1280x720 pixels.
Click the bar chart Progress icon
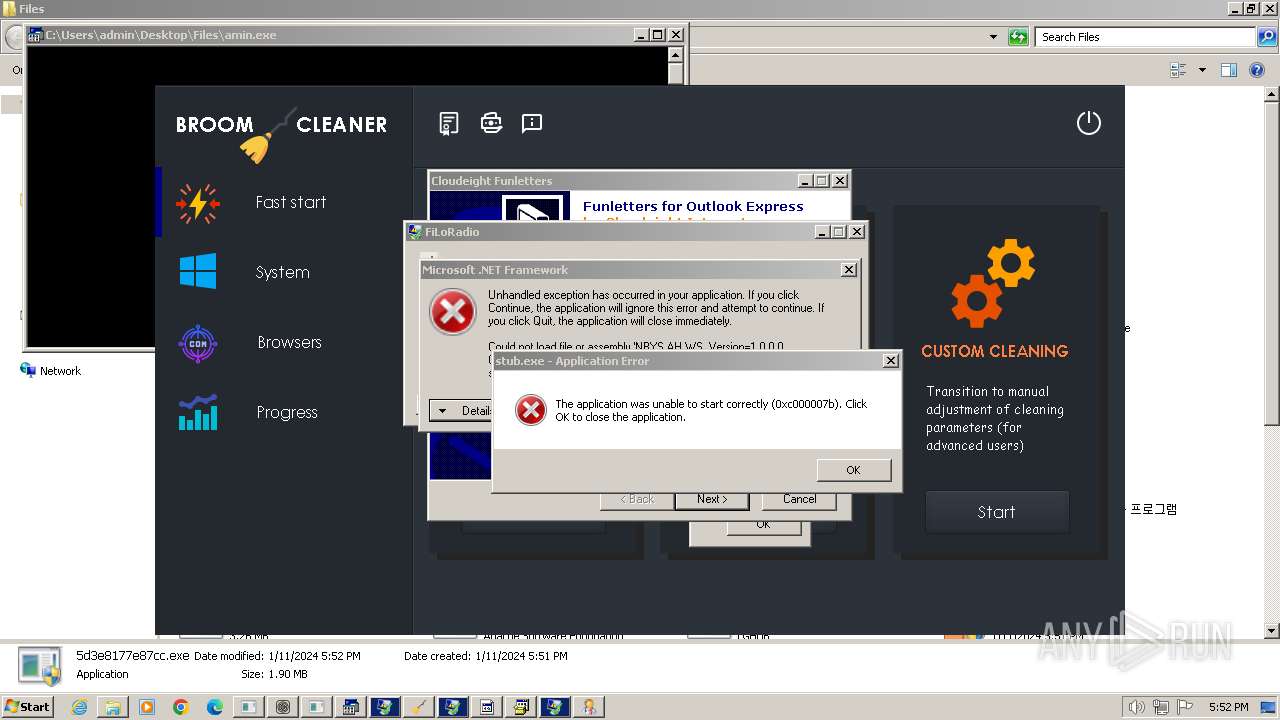[x=198, y=412]
